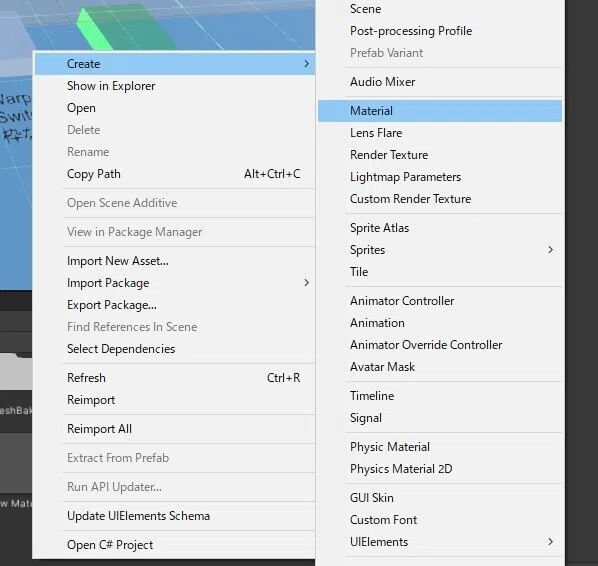The height and width of the screenshot is (566, 598).
Task: Click the Scene menu item
Action: (440, 9)
